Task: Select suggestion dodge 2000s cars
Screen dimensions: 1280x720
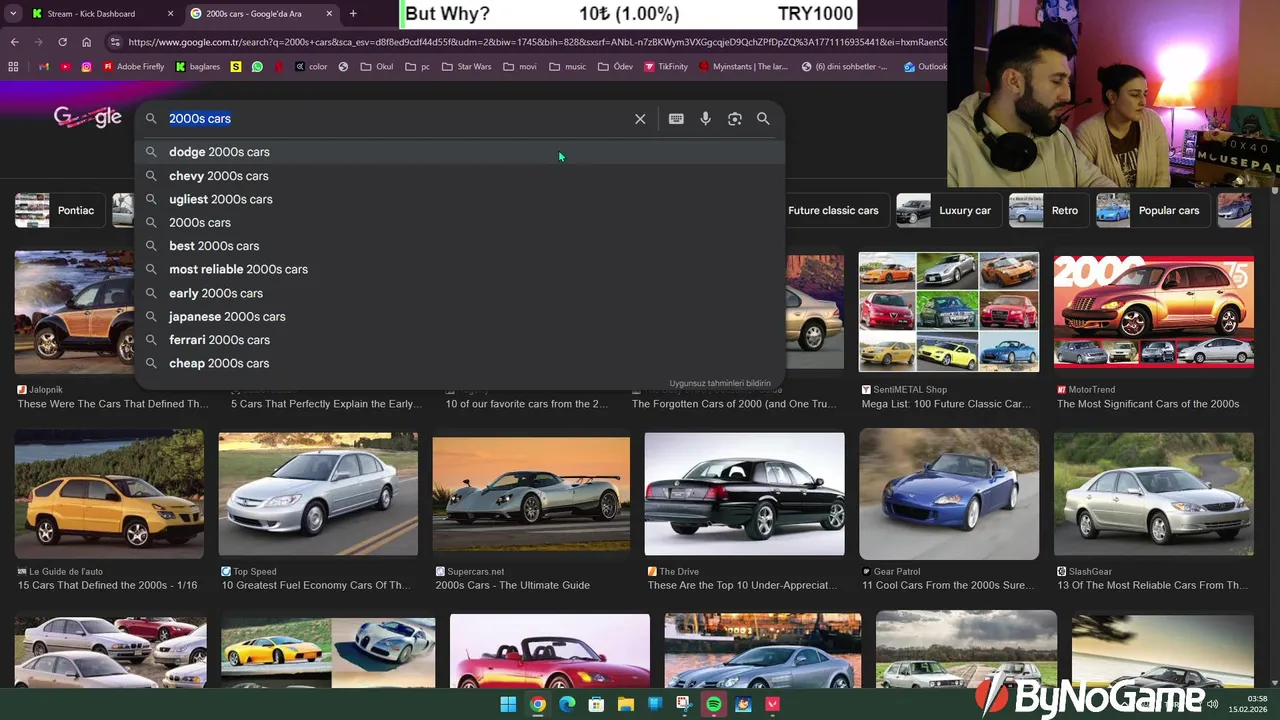Action: 459,152
